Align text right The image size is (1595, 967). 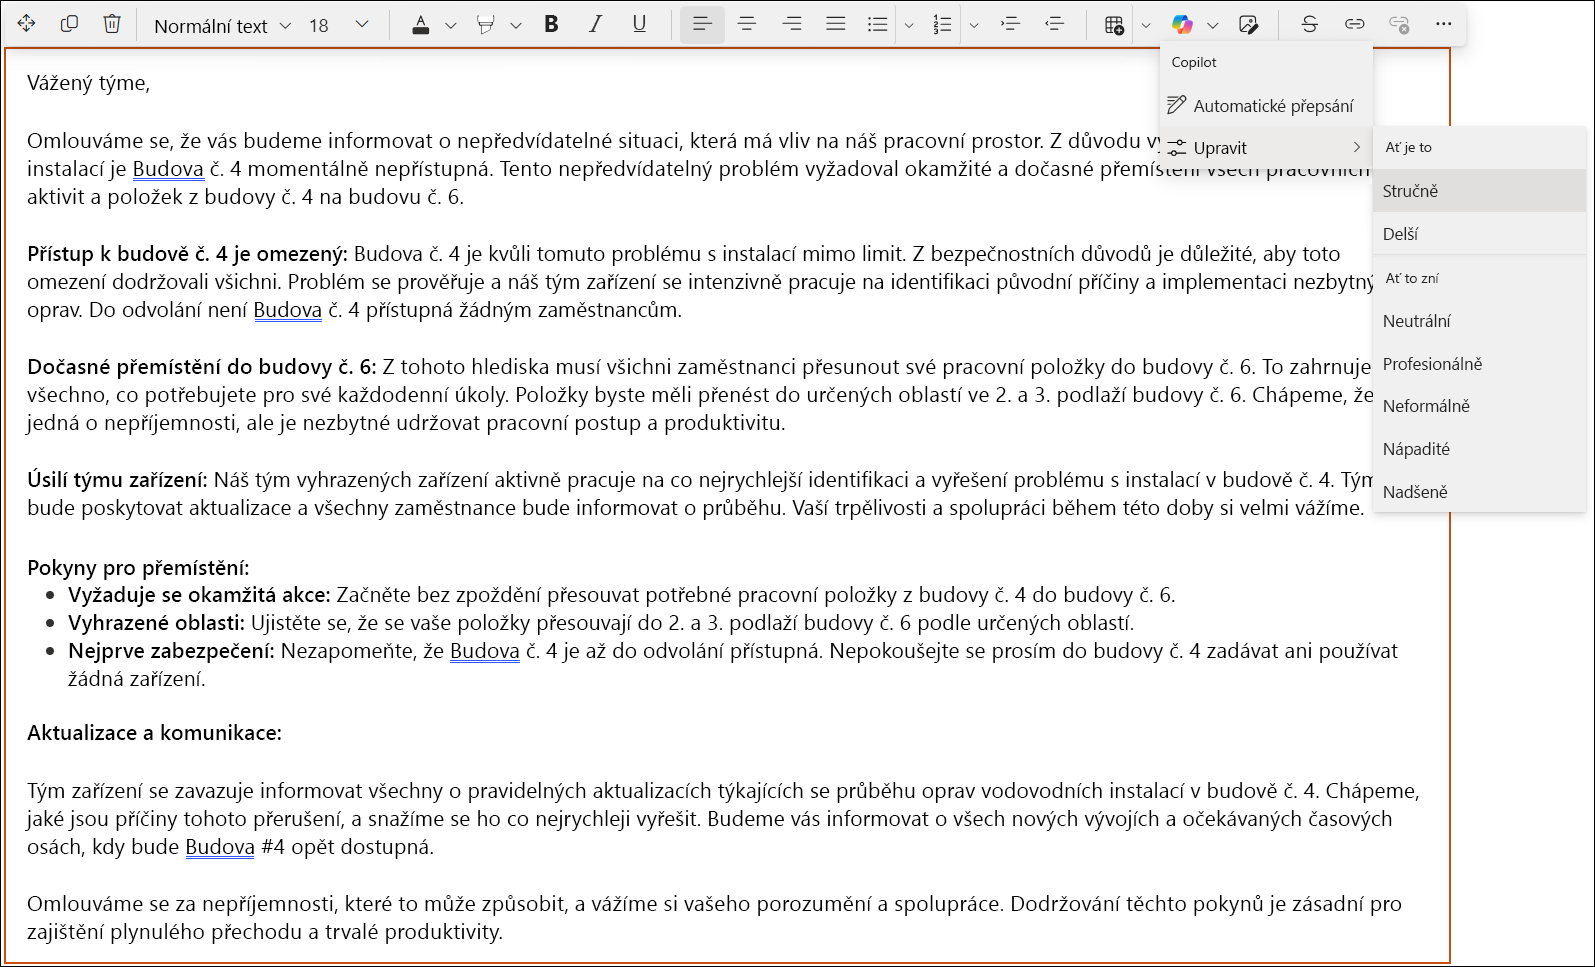[x=792, y=24]
